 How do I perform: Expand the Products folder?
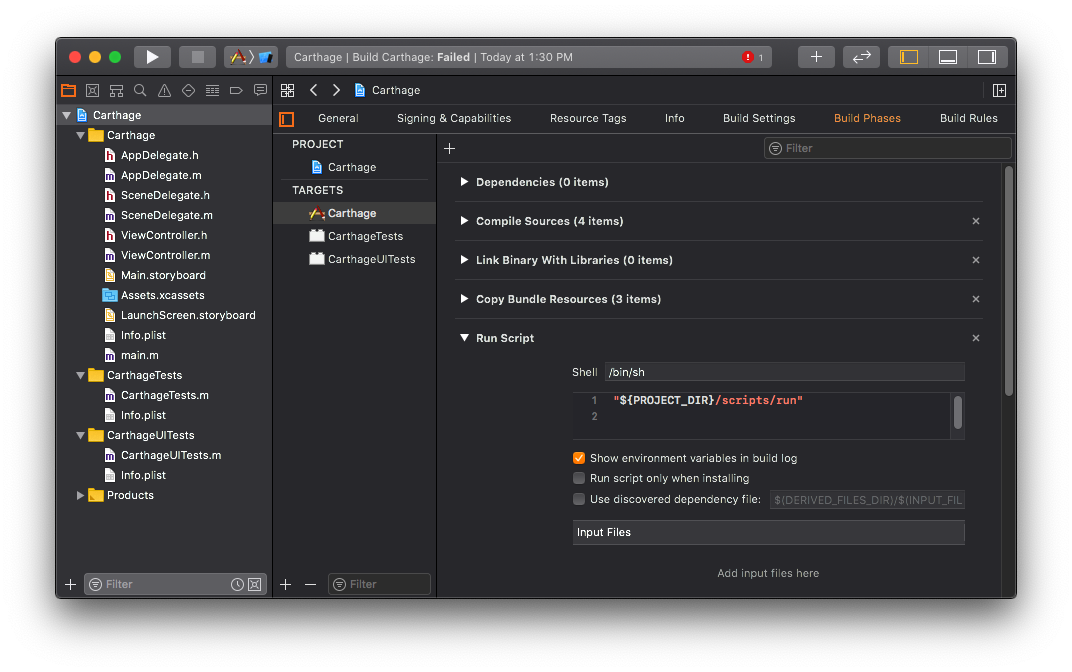[x=80, y=495]
